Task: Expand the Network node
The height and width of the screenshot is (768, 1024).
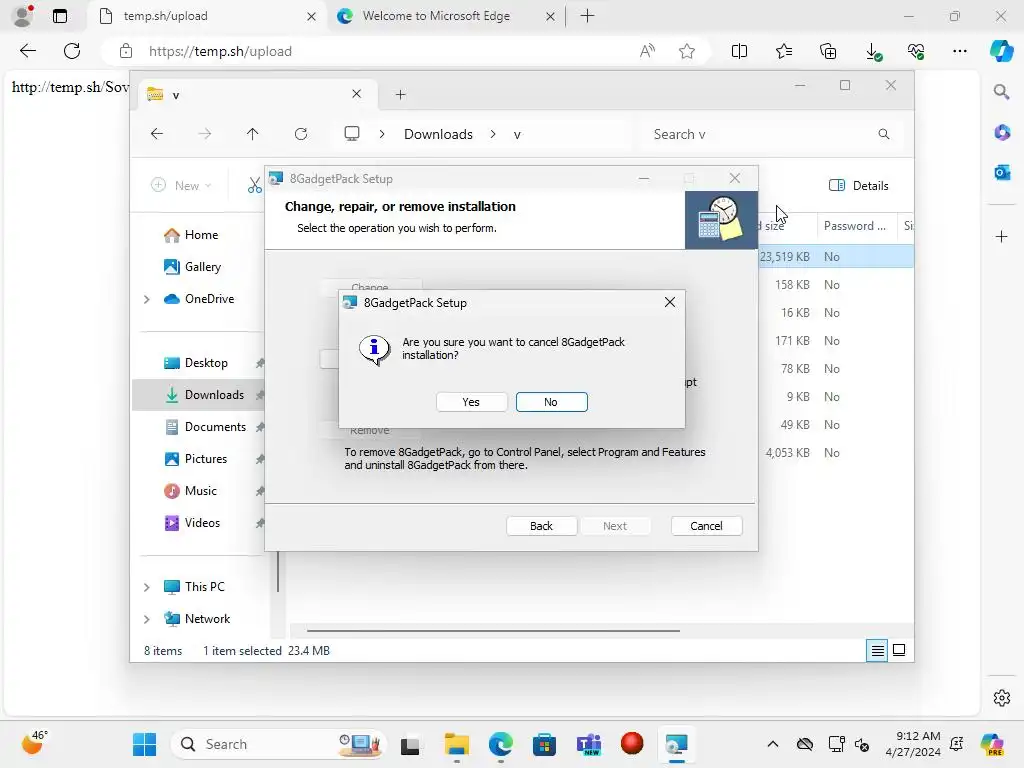Action: pyautogui.click(x=147, y=619)
